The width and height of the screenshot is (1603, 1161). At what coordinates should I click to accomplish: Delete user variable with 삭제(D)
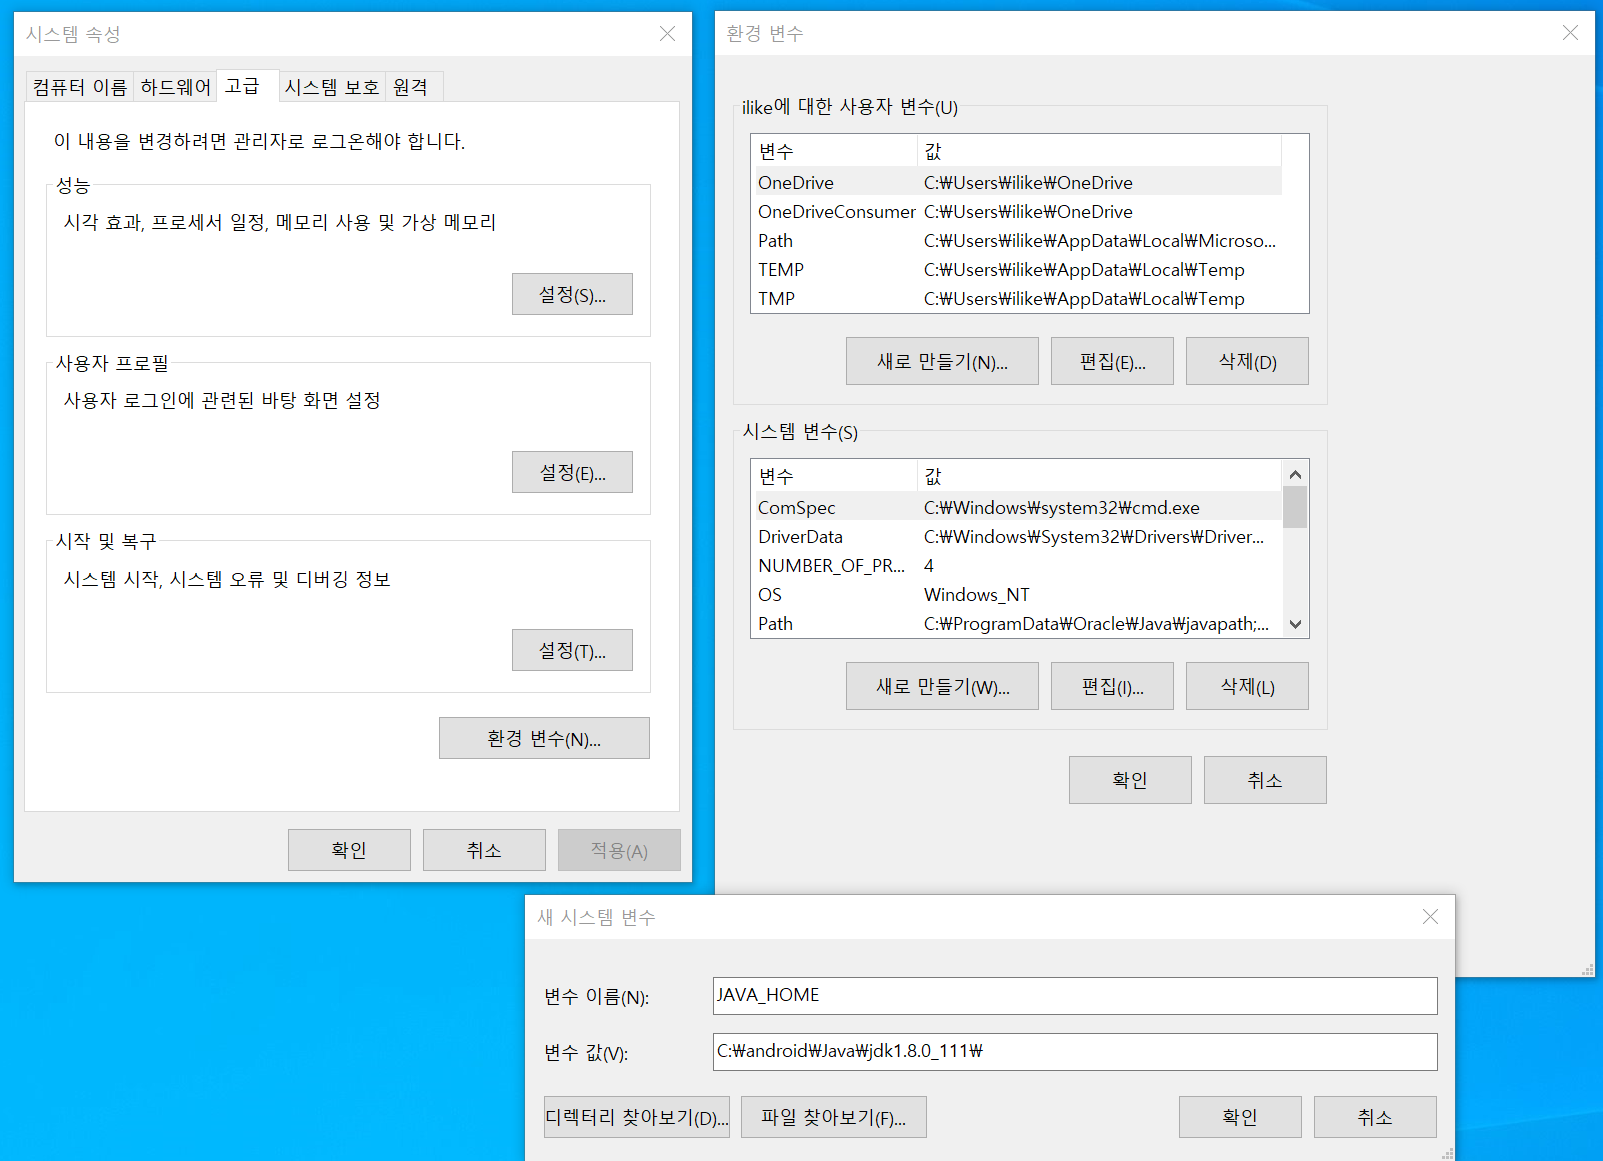[1246, 361]
